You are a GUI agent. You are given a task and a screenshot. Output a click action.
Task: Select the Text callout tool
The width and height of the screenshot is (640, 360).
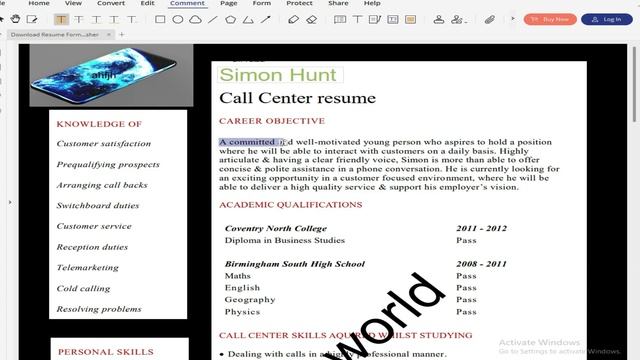[375, 19]
